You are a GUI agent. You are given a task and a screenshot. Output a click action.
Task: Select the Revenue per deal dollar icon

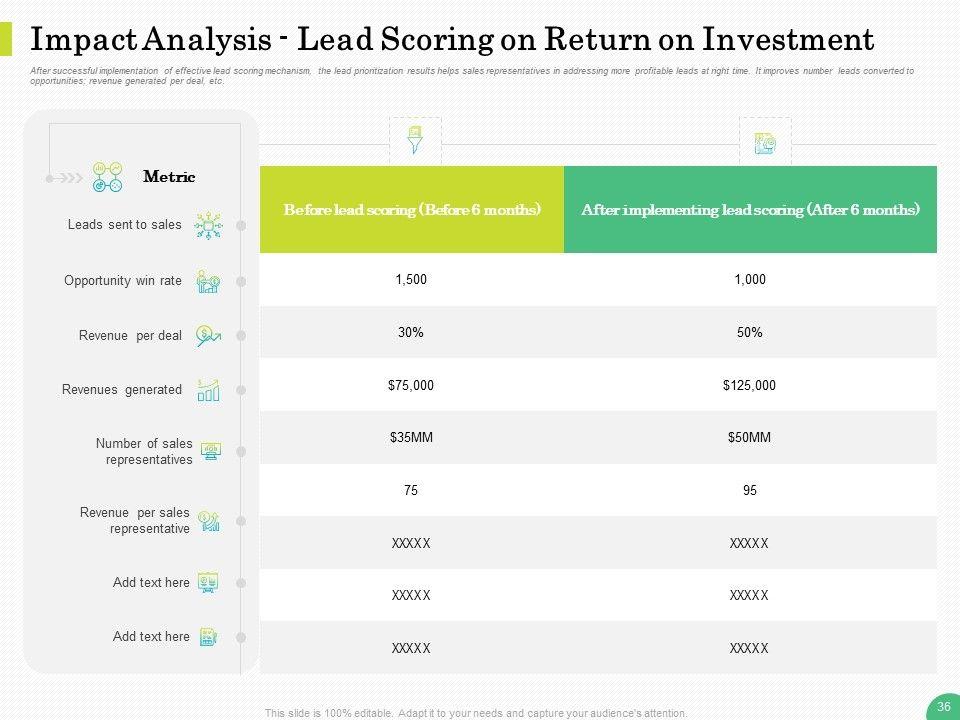209,336
